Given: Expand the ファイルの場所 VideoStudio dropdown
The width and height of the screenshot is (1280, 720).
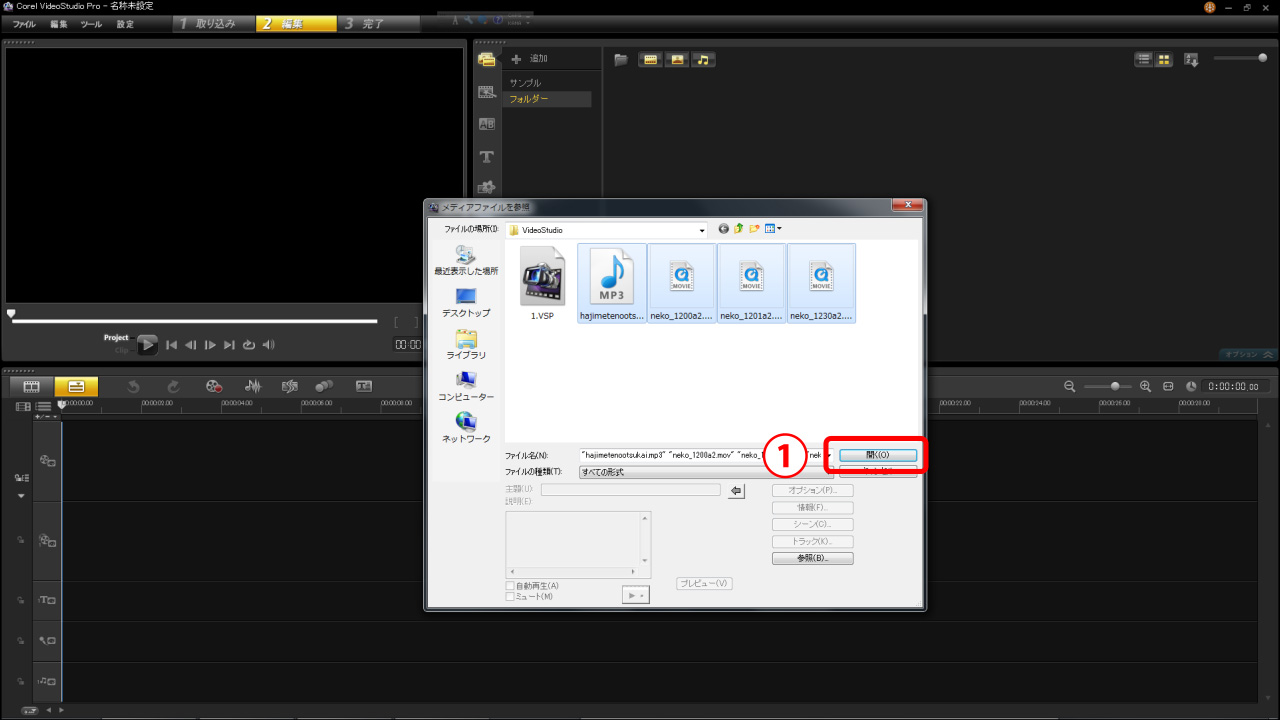Looking at the screenshot, I should [x=702, y=230].
